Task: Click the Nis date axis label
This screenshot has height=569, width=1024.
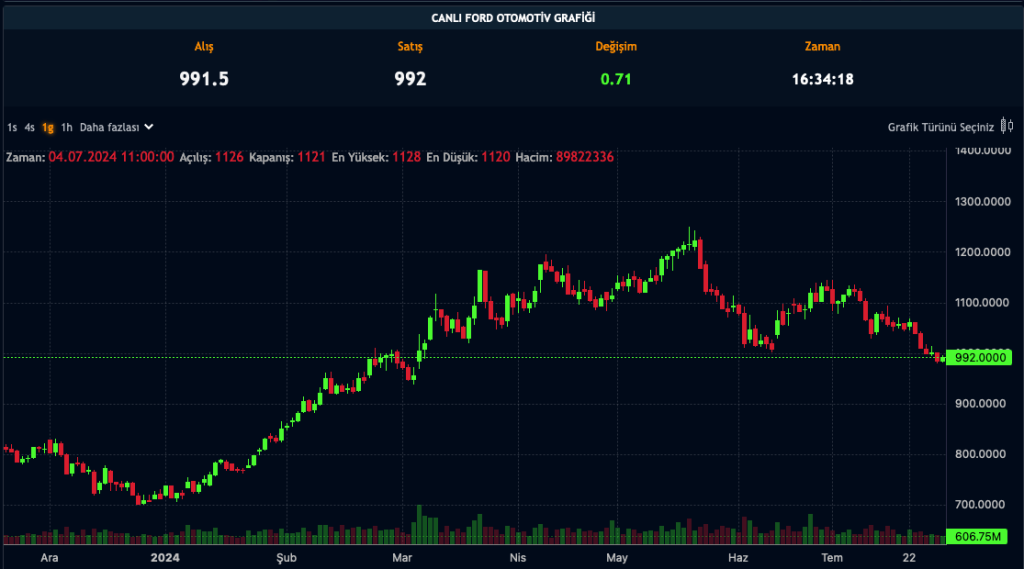Action: pos(517,557)
